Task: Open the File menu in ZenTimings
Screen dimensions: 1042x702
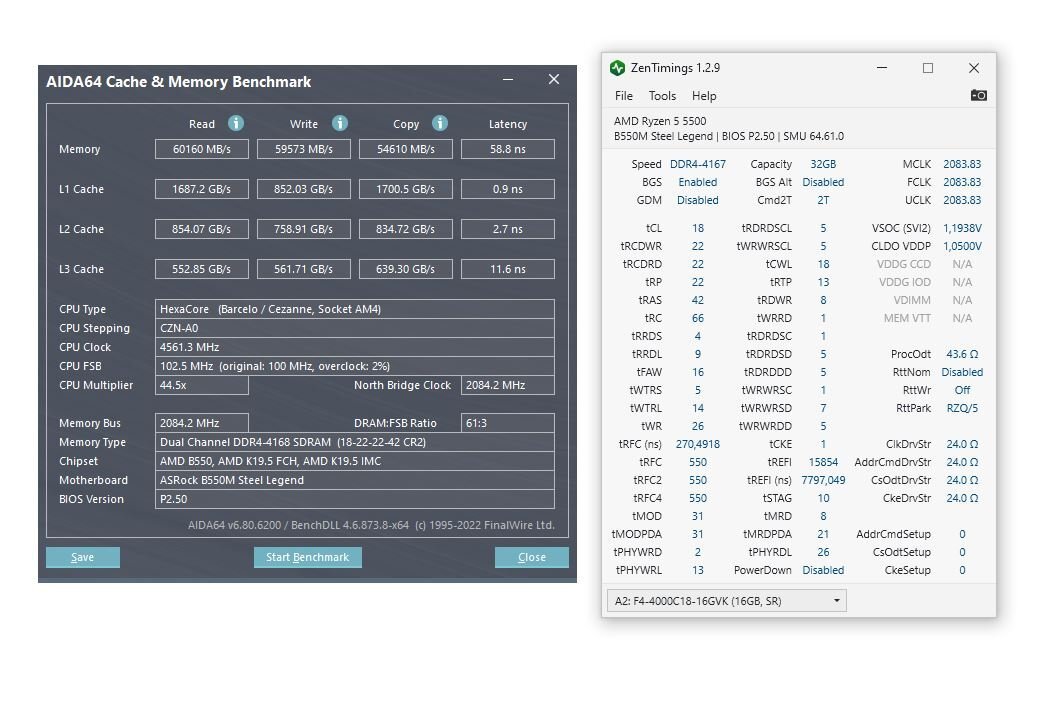Action: click(x=623, y=96)
